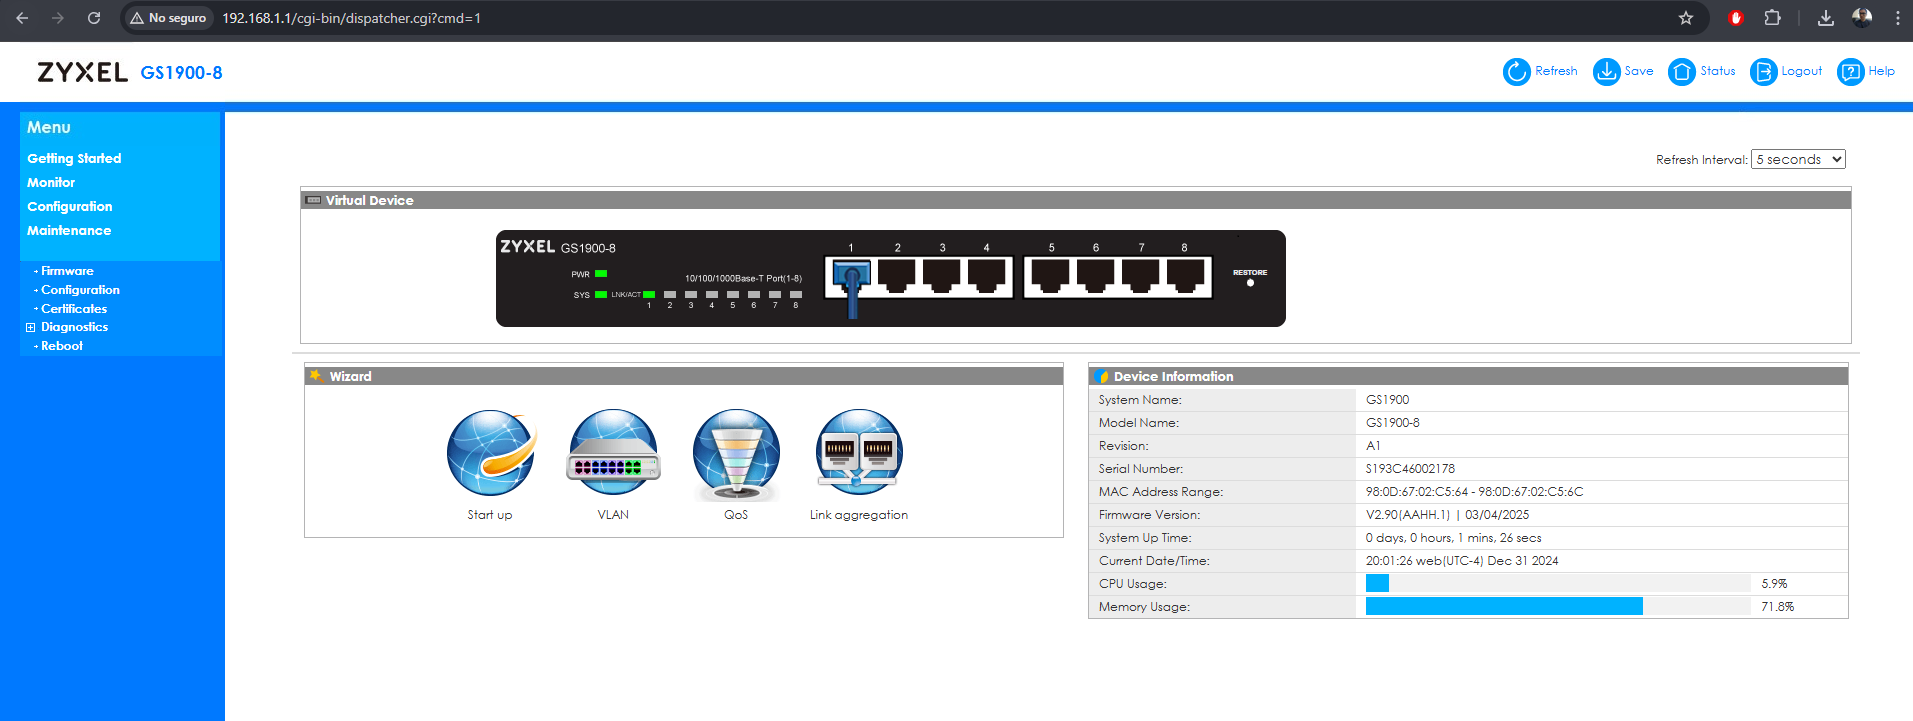The height and width of the screenshot is (721, 1913).
Task: Open the Getting Started menu
Action: [74, 159]
